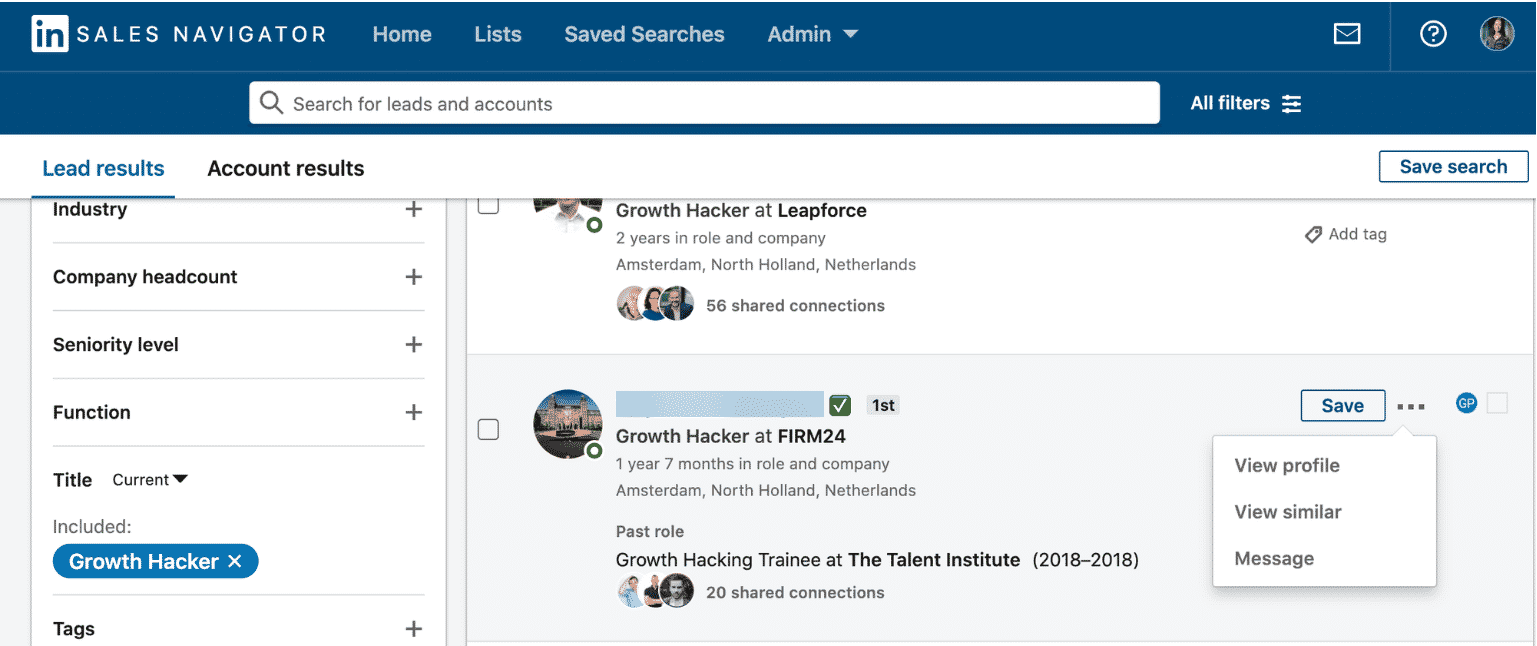The width and height of the screenshot is (1537, 646).
Task: Click the help question mark icon
Action: [1433, 33]
